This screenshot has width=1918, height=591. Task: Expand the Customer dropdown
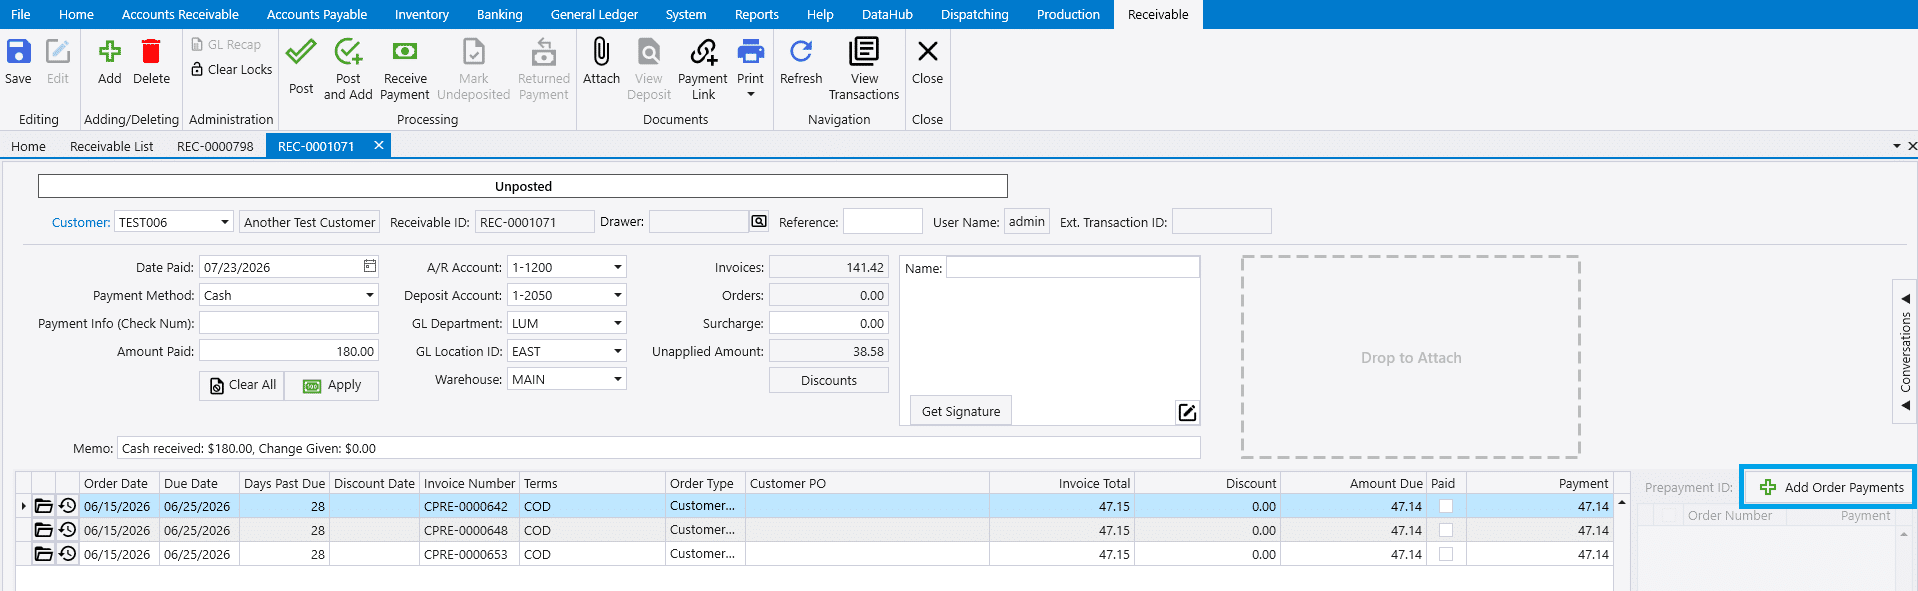coord(224,222)
